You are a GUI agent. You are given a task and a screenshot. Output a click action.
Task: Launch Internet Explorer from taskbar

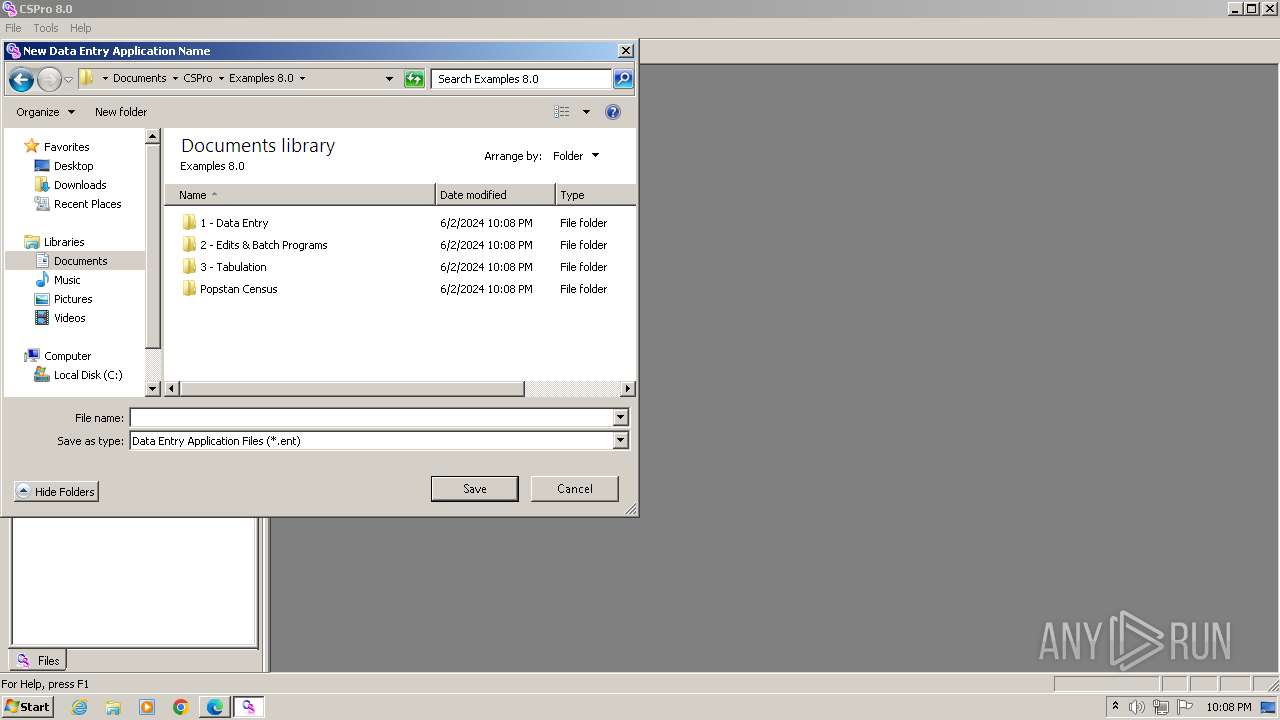[80, 707]
